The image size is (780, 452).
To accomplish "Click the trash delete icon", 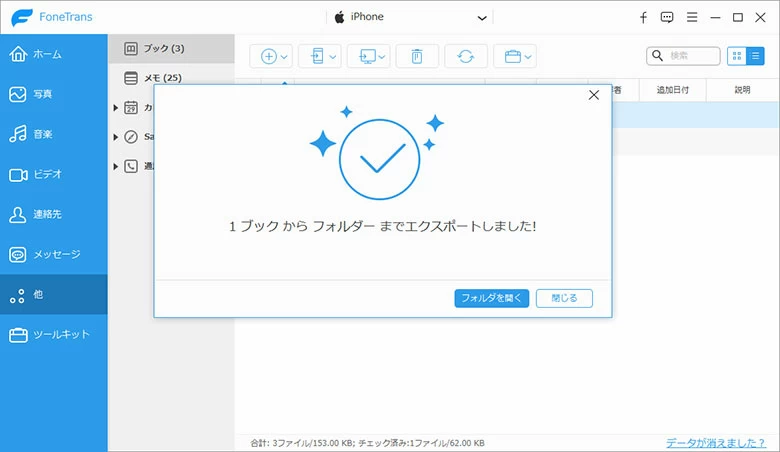I will 416,57.
